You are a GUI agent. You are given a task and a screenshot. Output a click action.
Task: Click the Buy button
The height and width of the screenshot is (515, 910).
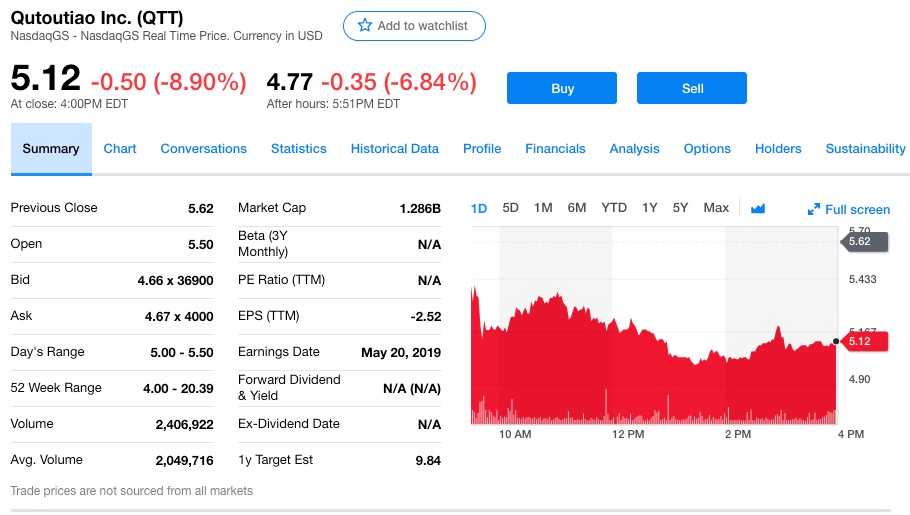click(x=562, y=88)
